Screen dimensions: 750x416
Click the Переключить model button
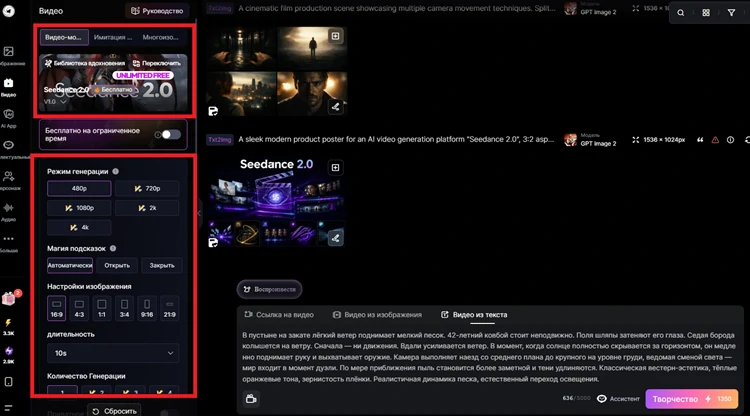[157, 63]
